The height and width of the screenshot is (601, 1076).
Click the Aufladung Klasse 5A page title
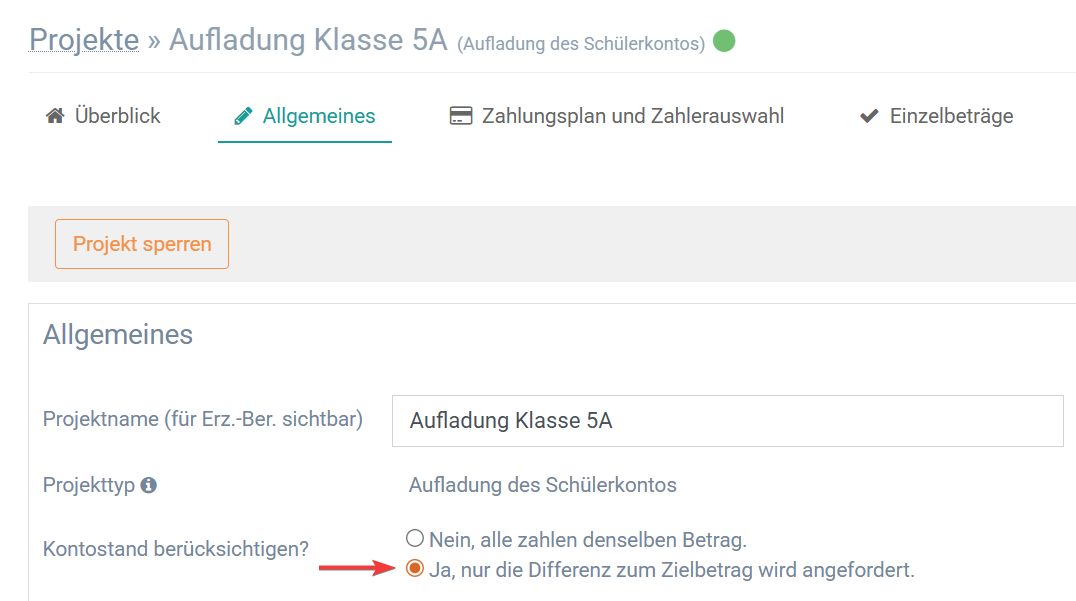(308, 40)
